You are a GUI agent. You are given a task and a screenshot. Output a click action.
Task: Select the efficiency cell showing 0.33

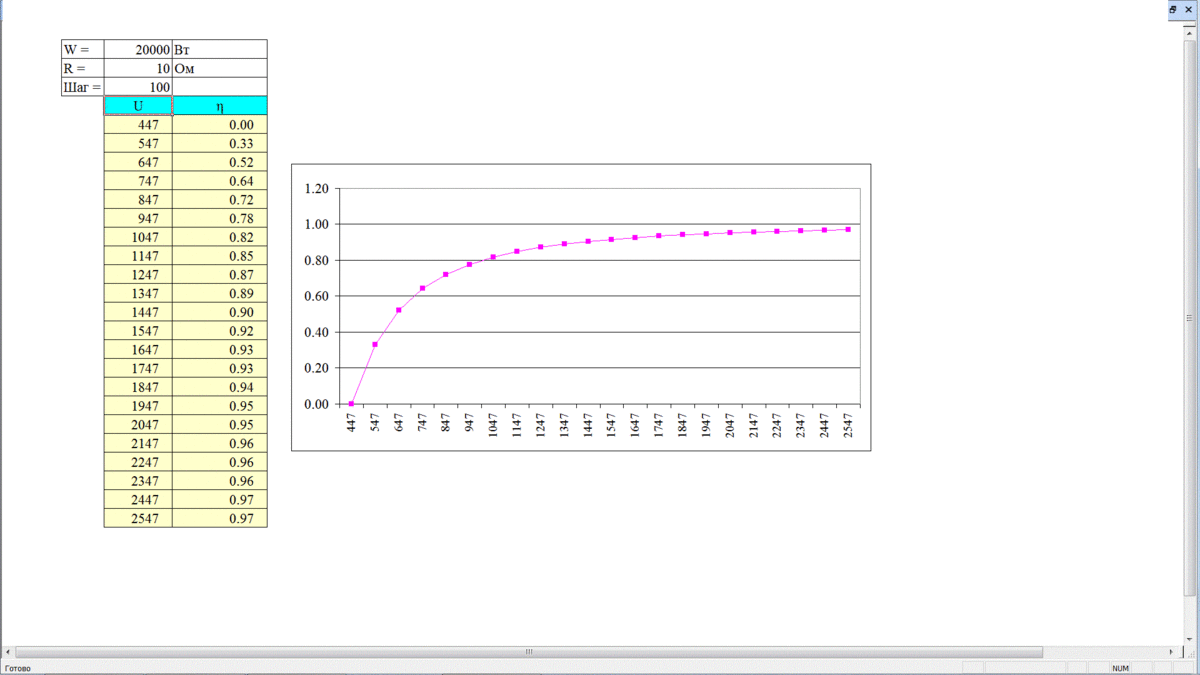pyautogui.click(x=220, y=144)
